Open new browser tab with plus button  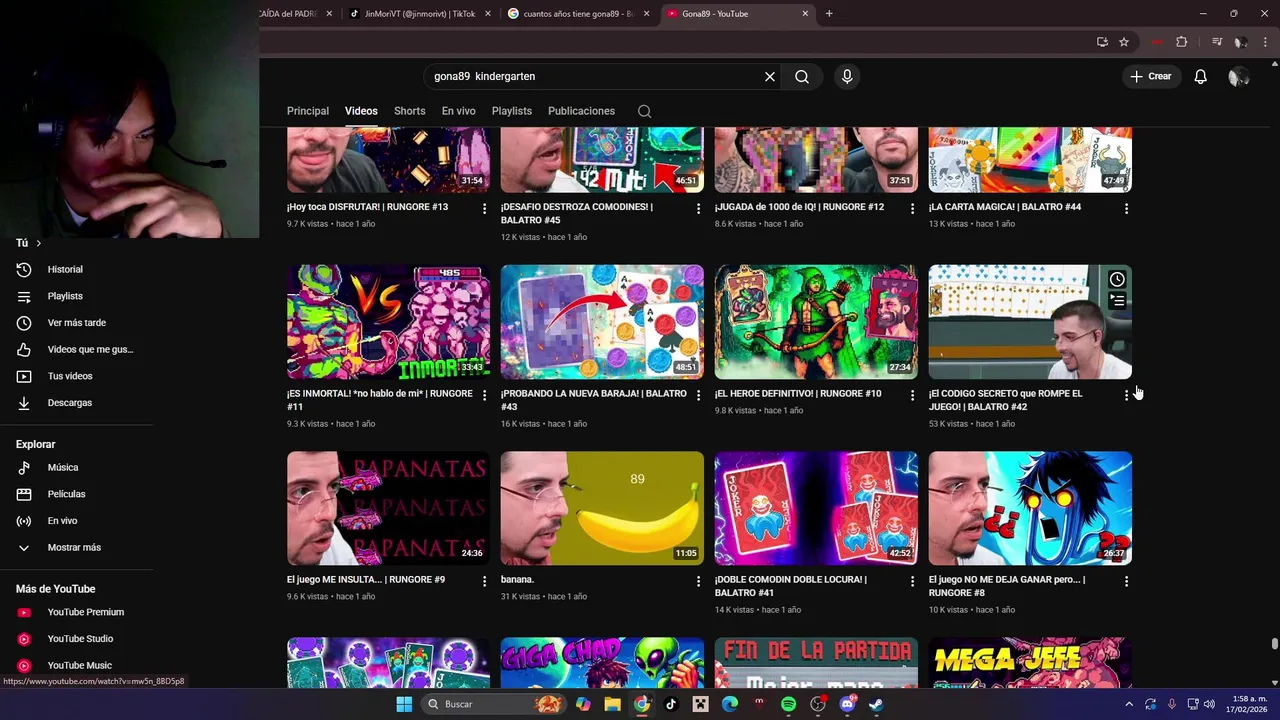coord(829,14)
